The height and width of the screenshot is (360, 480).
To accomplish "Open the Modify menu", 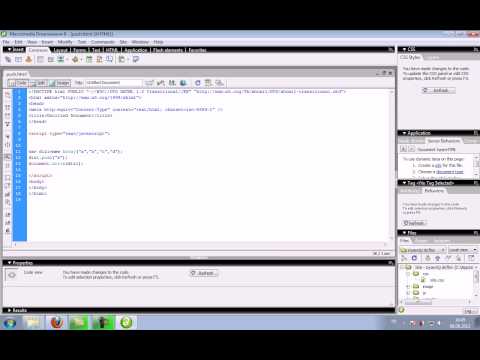I will coord(65,42).
